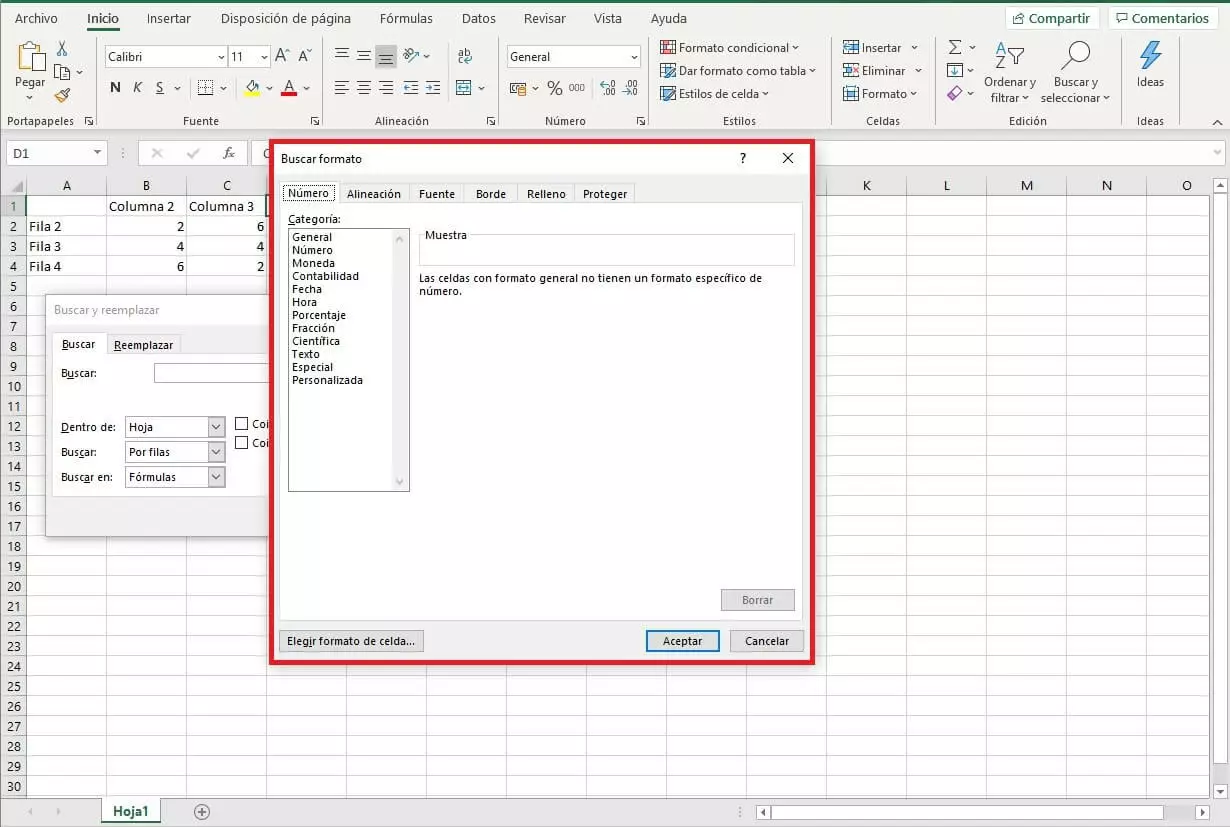Select 'Moneda' in the Categoría list

pyautogui.click(x=313, y=263)
